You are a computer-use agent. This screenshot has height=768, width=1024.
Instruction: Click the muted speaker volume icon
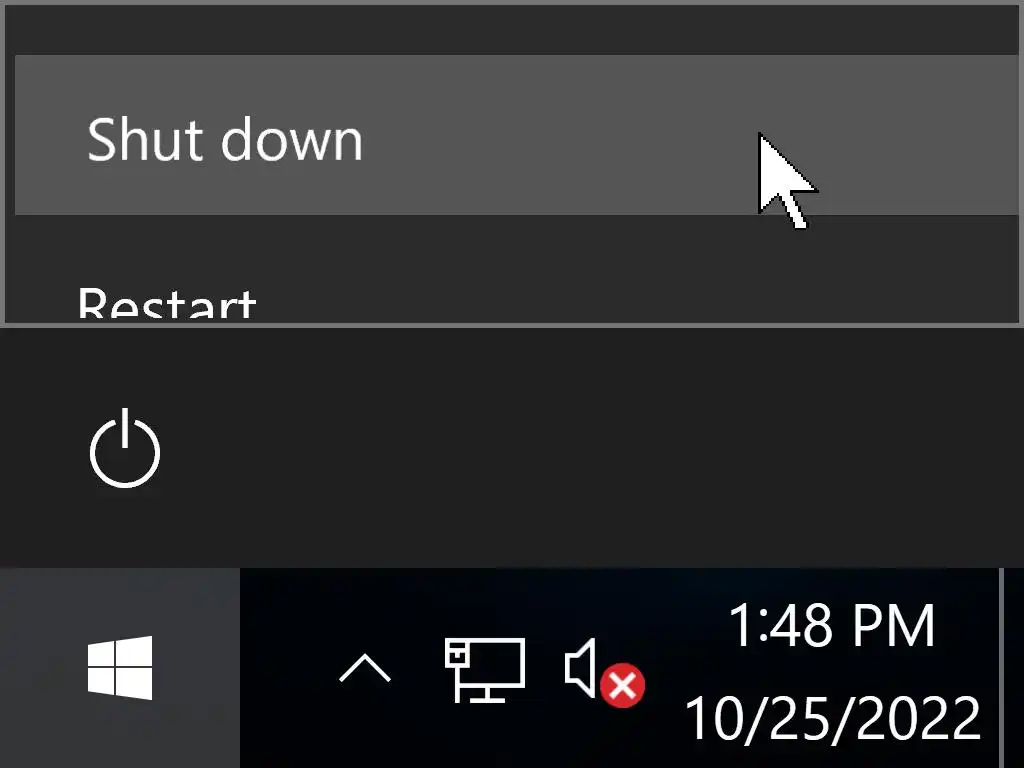tap(602, 670)
